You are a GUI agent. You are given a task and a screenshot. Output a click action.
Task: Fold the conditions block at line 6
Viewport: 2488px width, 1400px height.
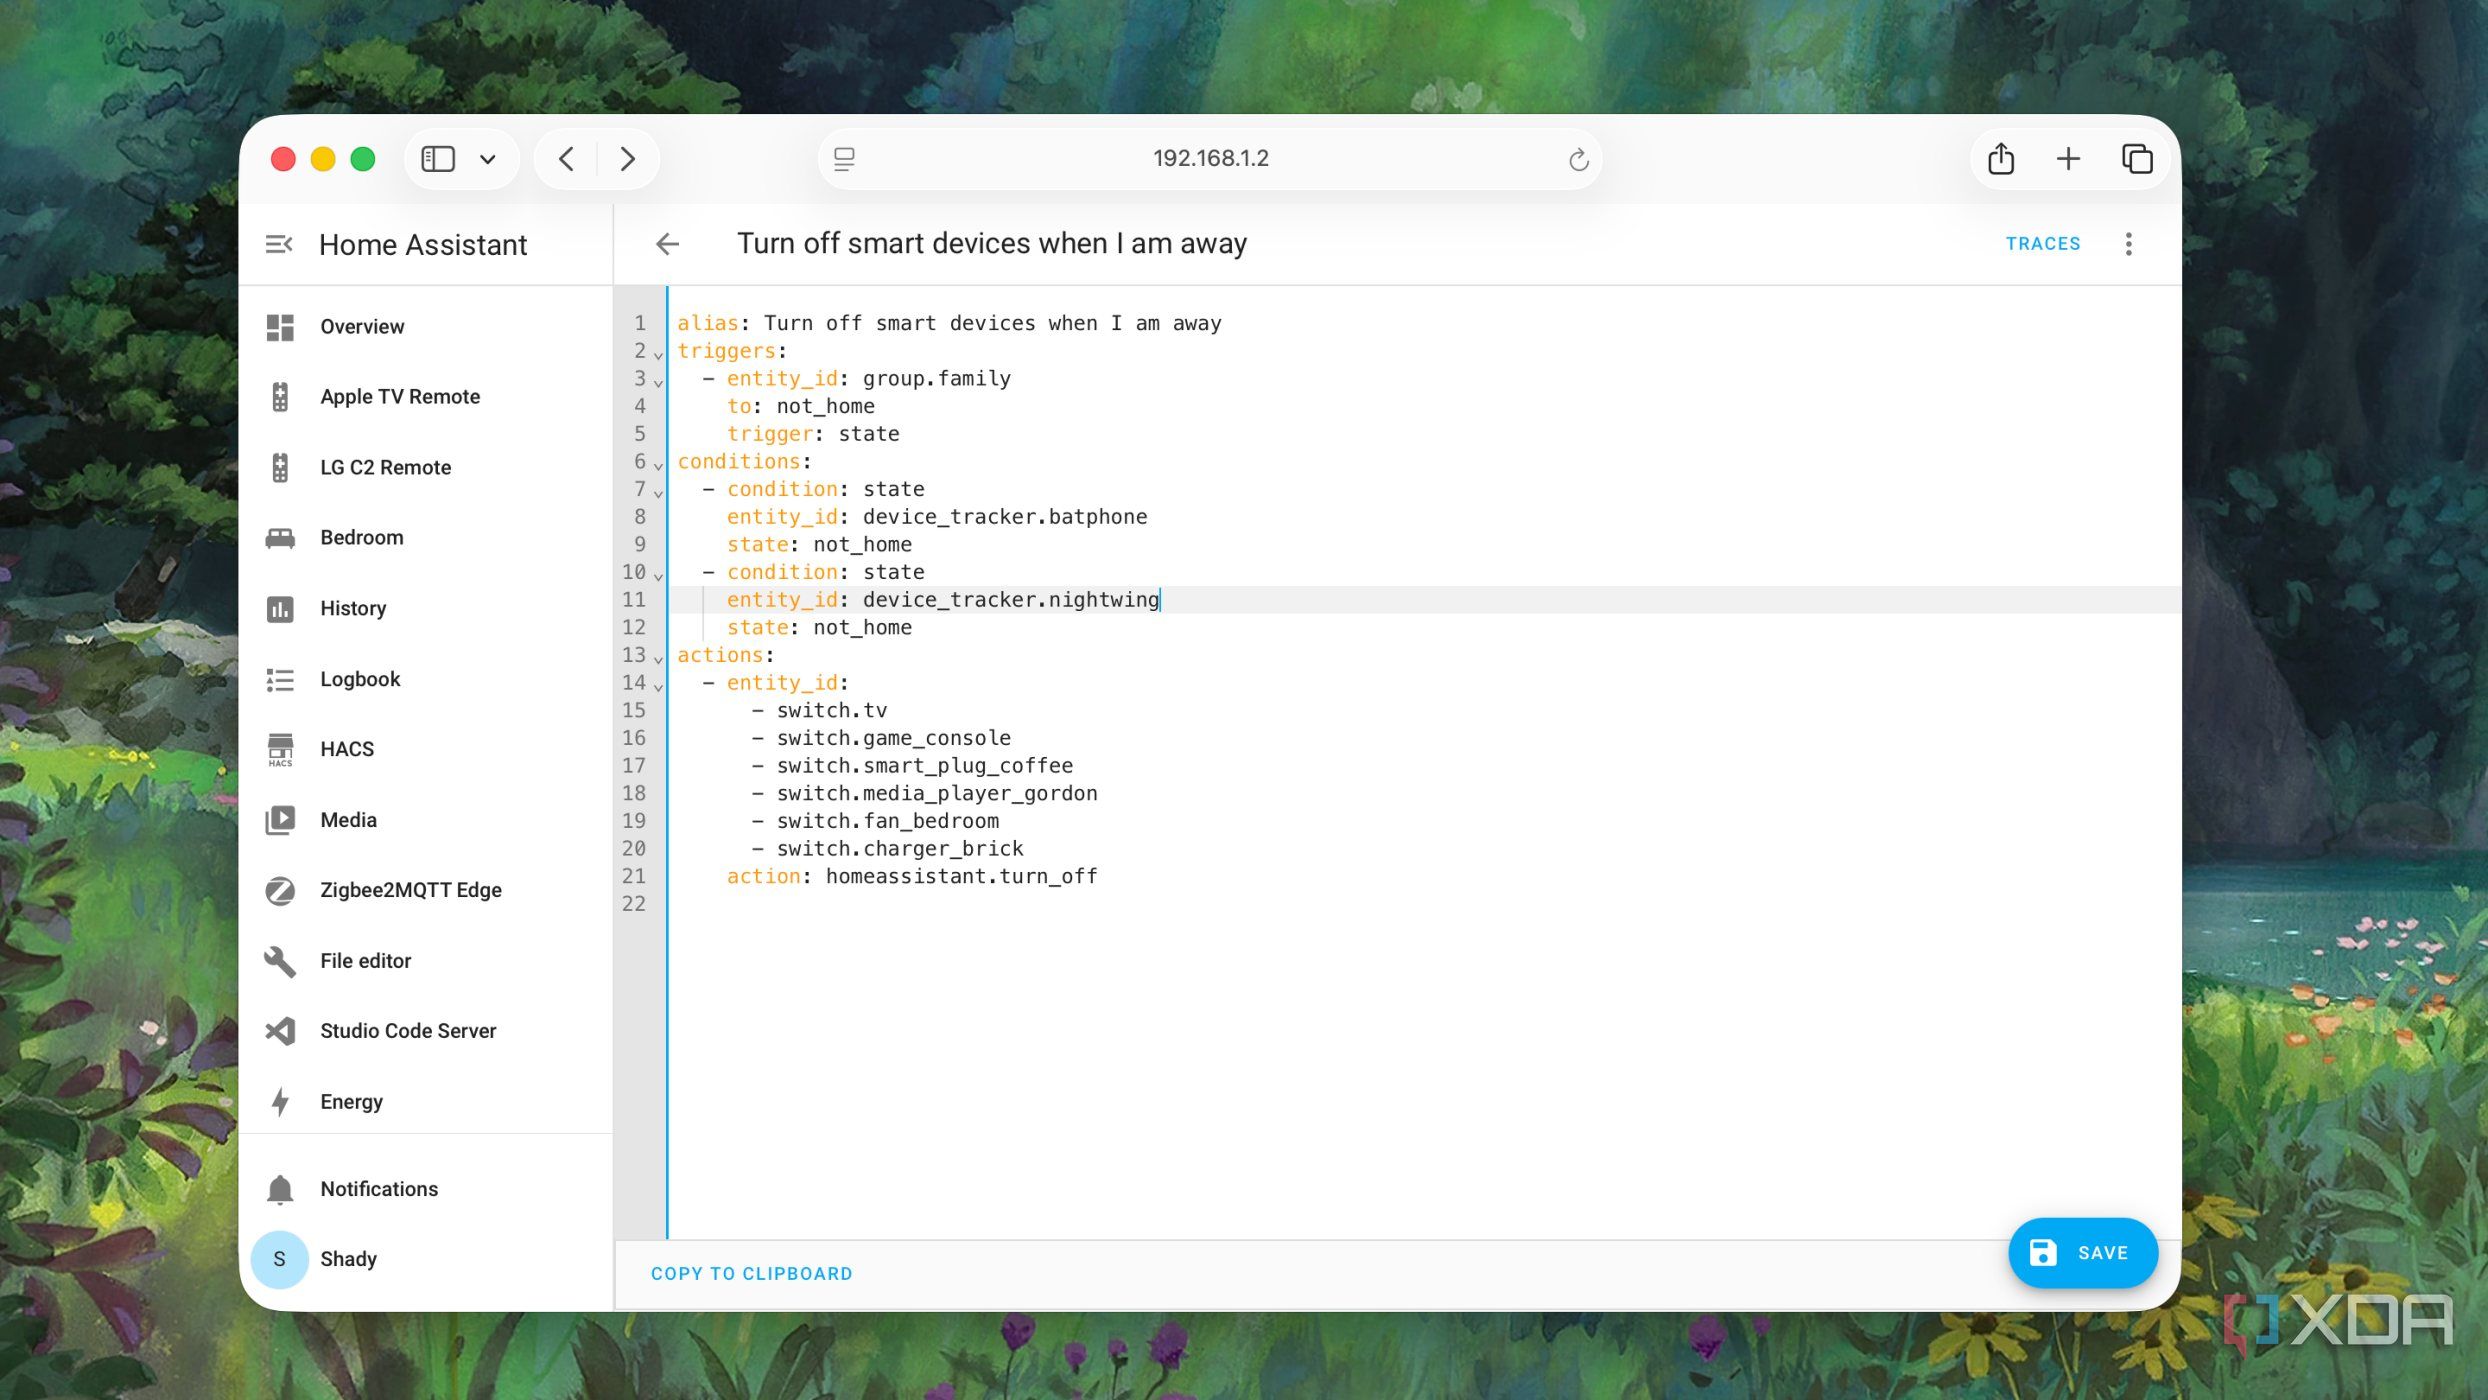click(658, 465)
